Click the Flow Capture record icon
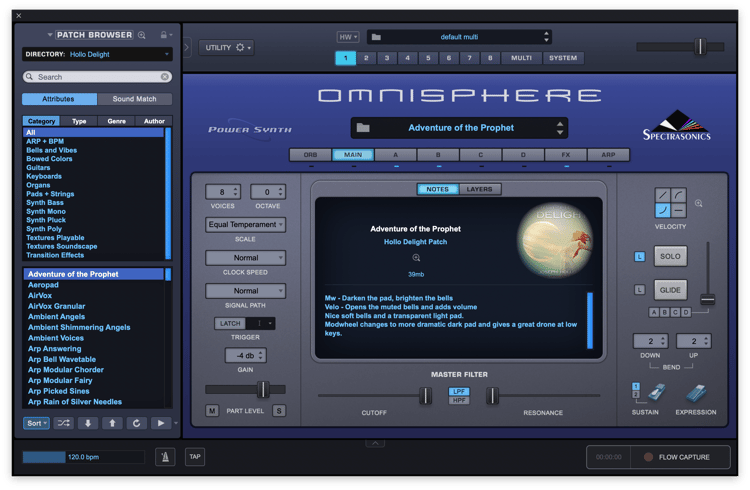Image resolution: width=750 pixels, height=490 pixels. [x=648, y=457]
